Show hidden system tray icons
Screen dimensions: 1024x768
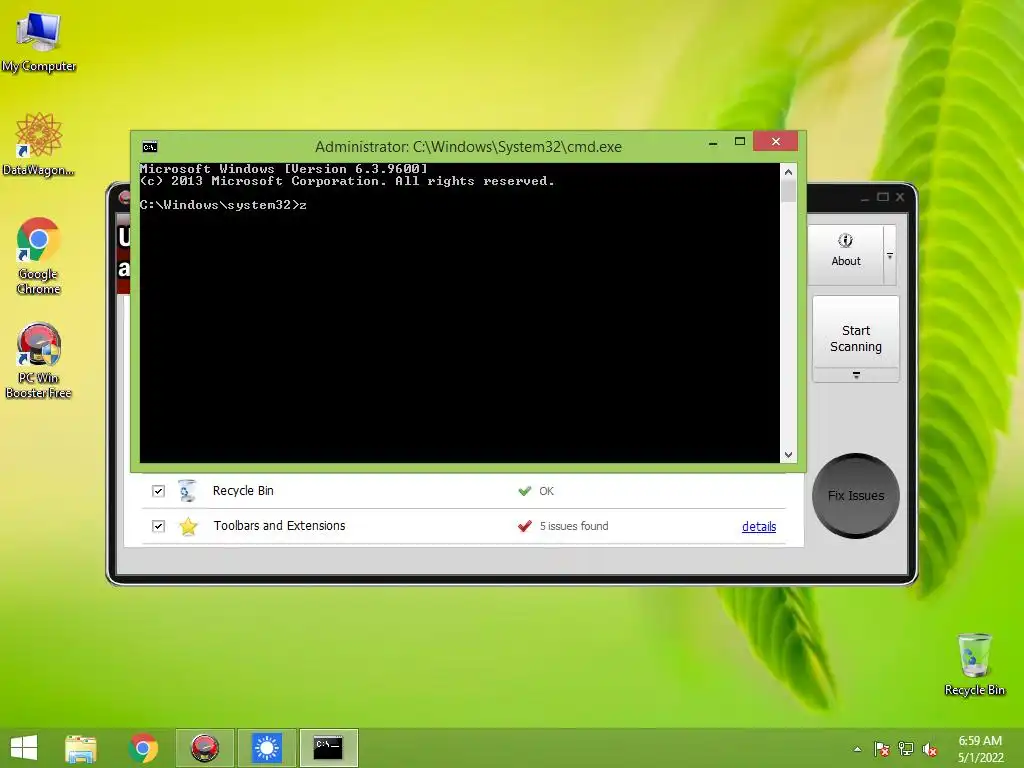click(x=857, y=749)
